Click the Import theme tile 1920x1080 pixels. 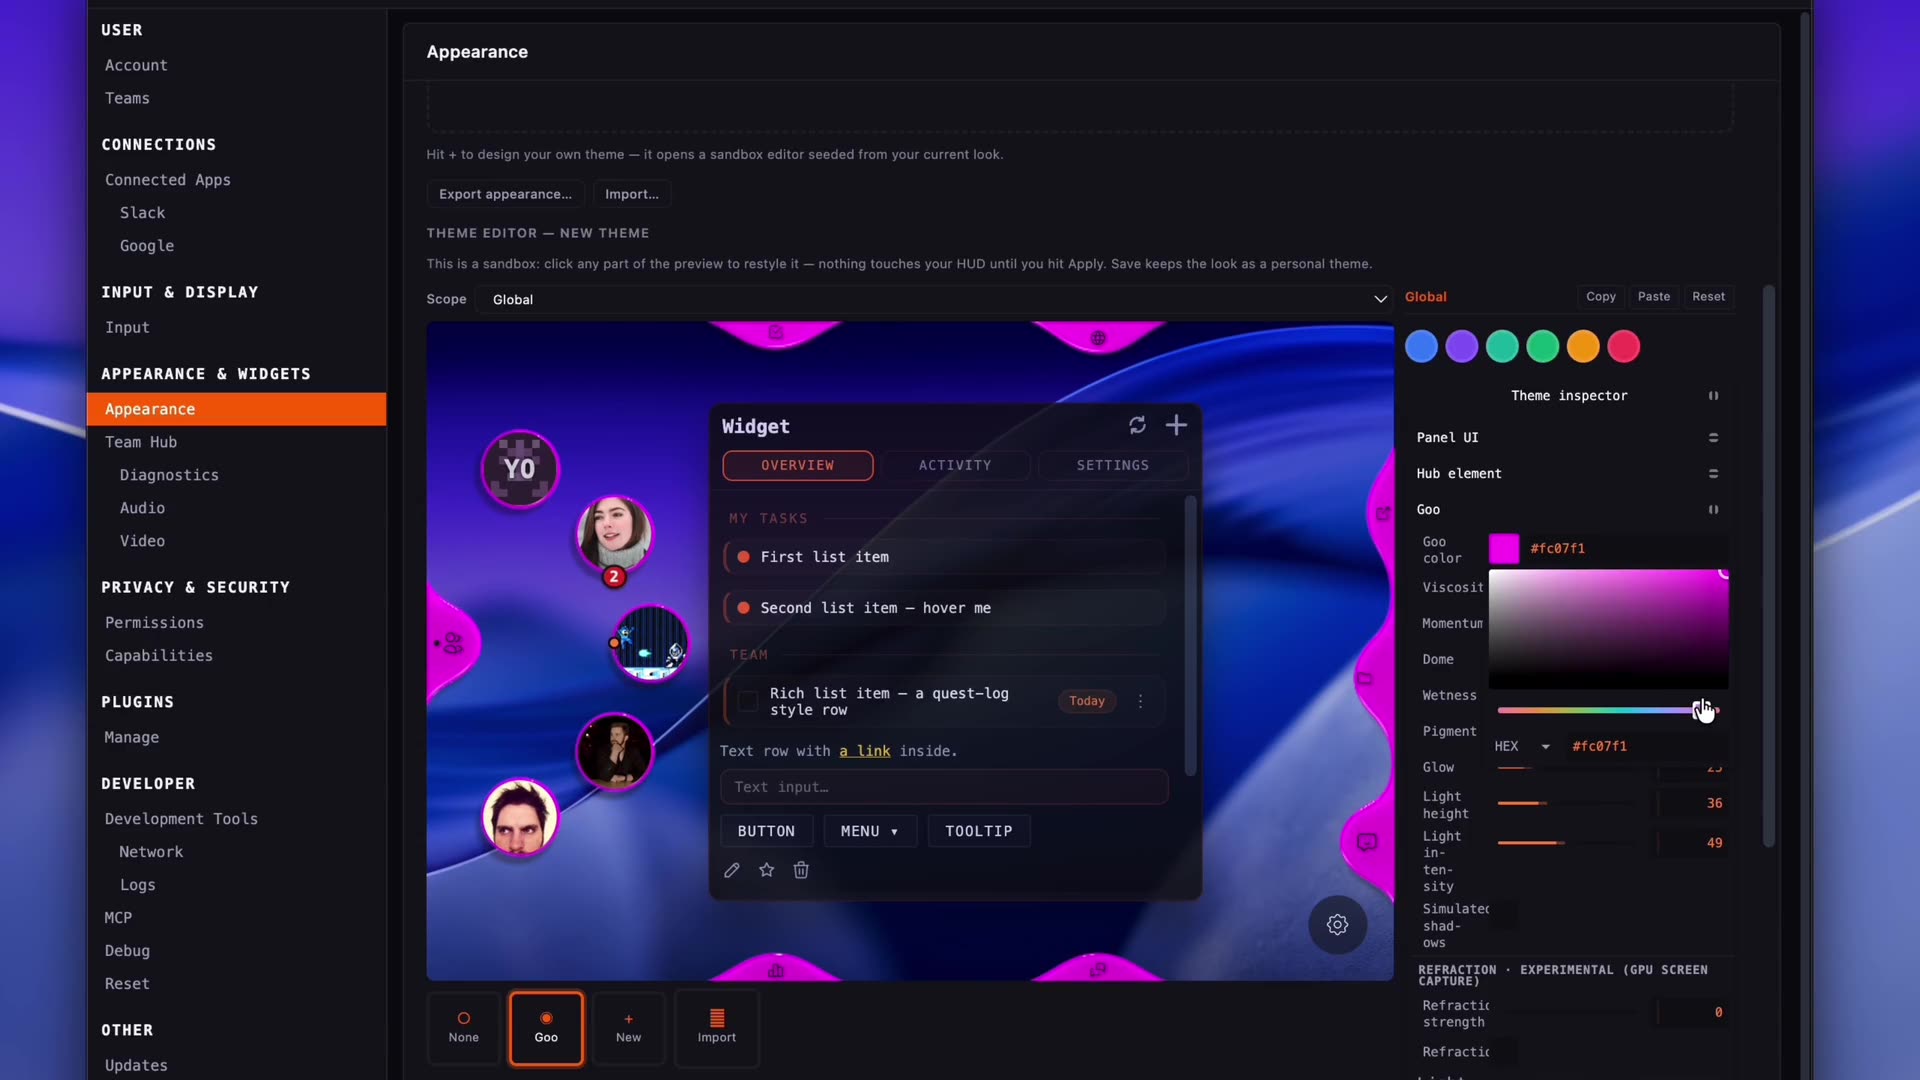(x=717, y=1028)
